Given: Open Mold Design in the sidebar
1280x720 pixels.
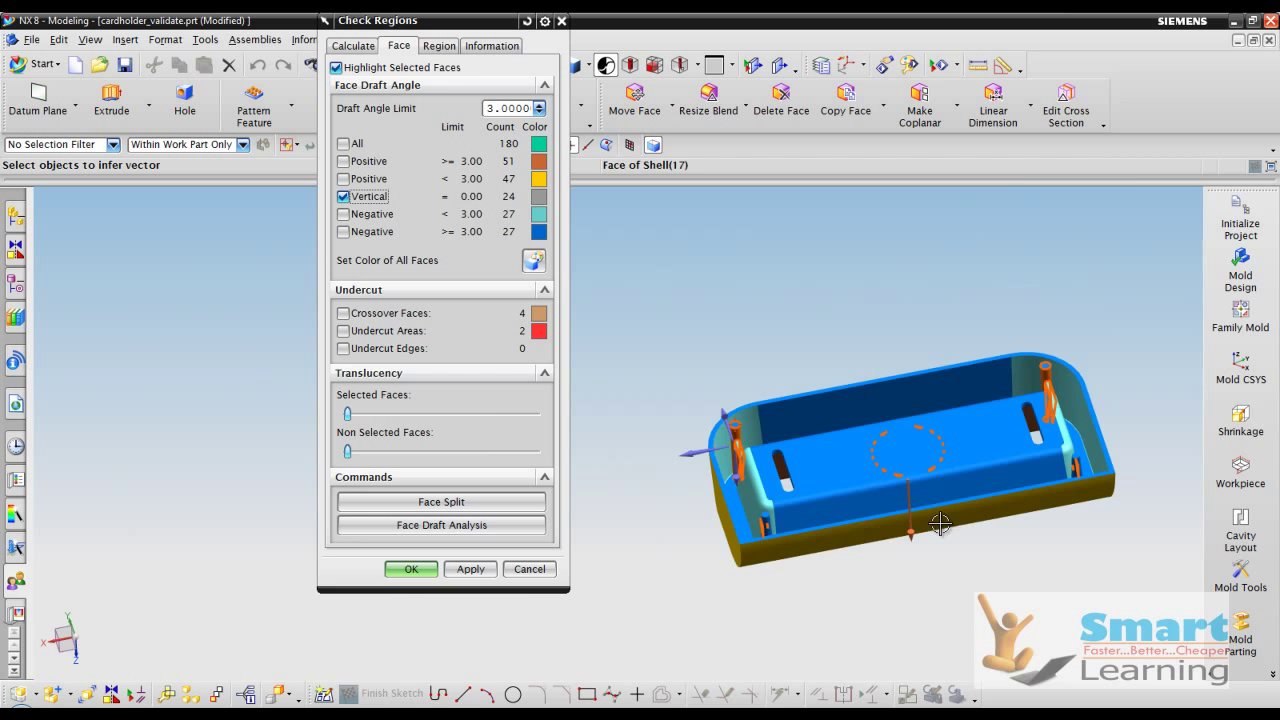Looking at the screenshot, I should click(1240, 269).
